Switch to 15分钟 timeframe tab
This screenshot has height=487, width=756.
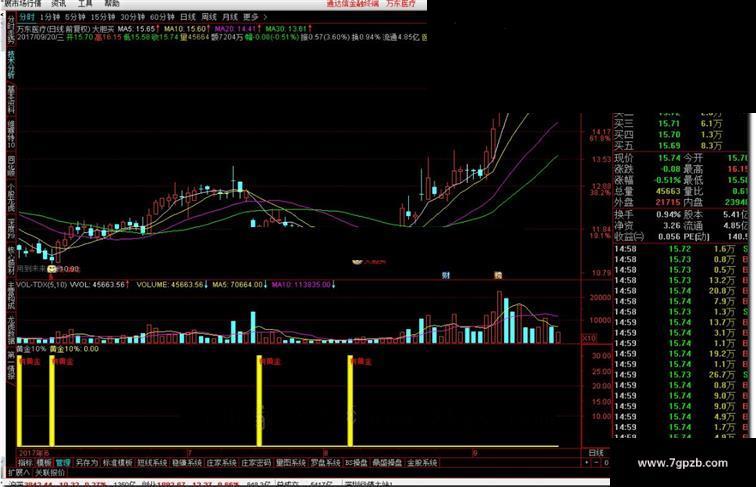(103, 17)
